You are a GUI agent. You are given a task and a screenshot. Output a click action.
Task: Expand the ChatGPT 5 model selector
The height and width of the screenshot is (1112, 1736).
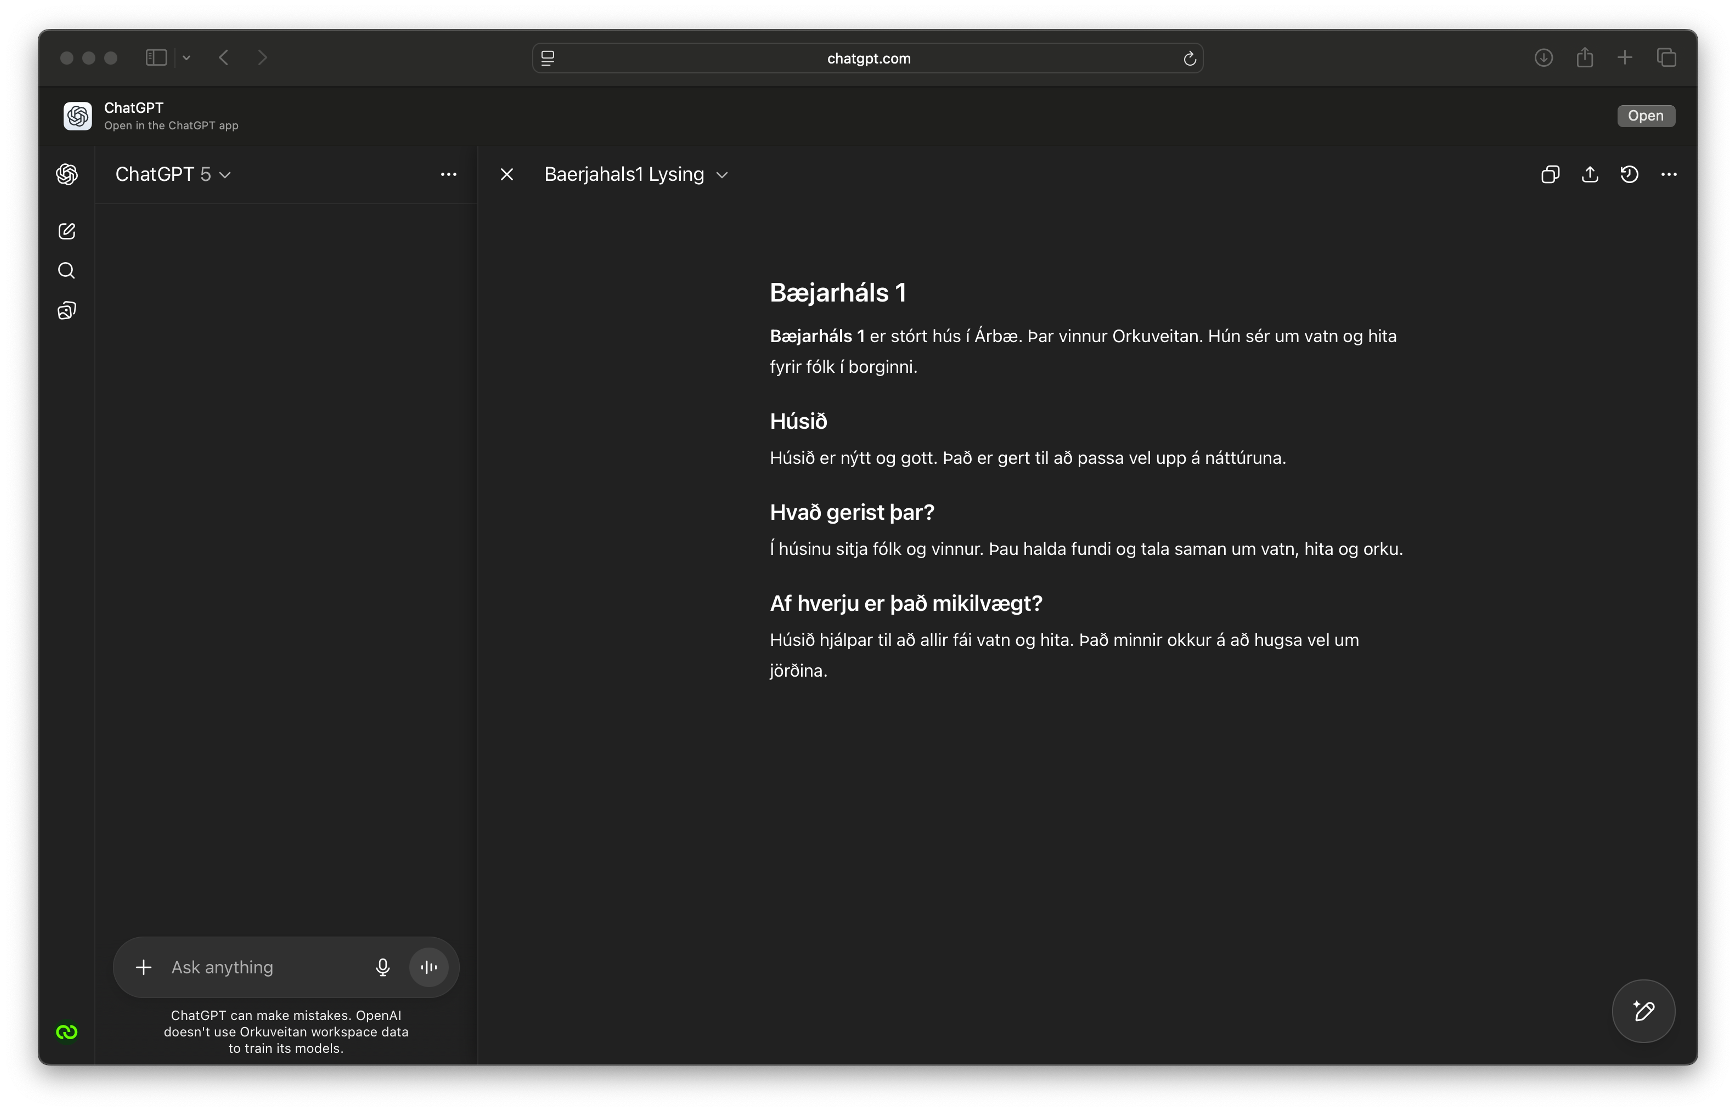pos(173,174)
